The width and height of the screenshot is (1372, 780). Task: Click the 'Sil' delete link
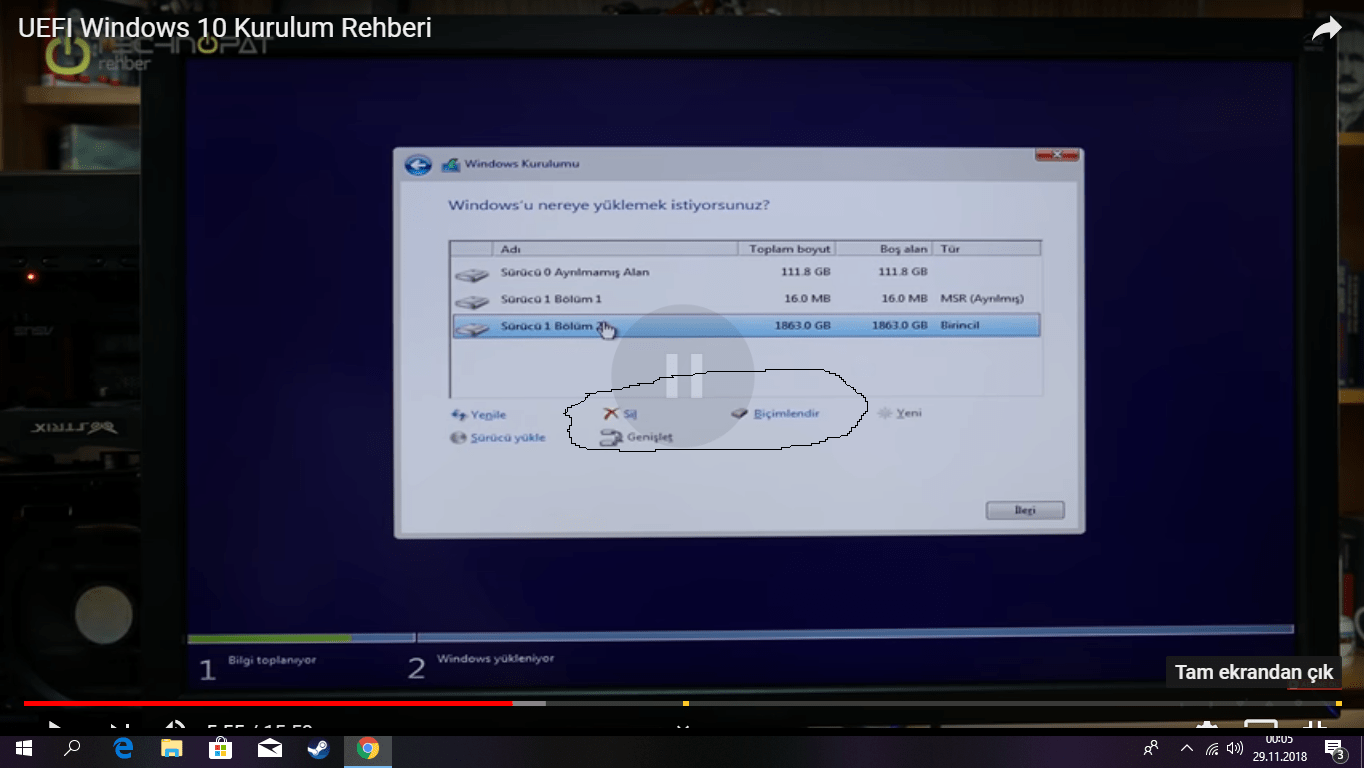(x=630, y=414)
